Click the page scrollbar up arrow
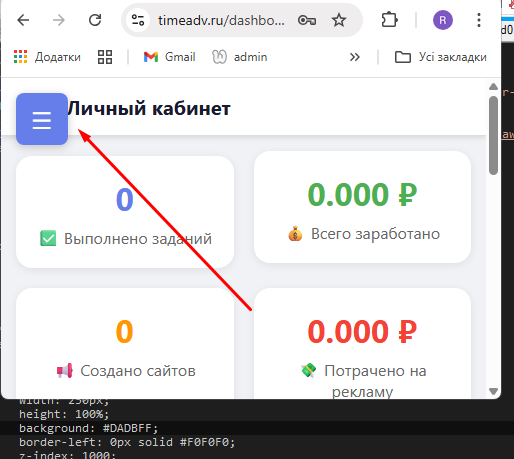This screenshot has height=459, width=514. tap(493, 87)
